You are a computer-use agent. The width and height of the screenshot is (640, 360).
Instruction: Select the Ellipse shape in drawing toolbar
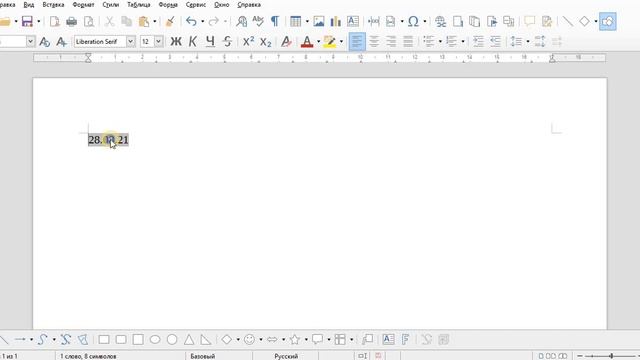point(155,339)
